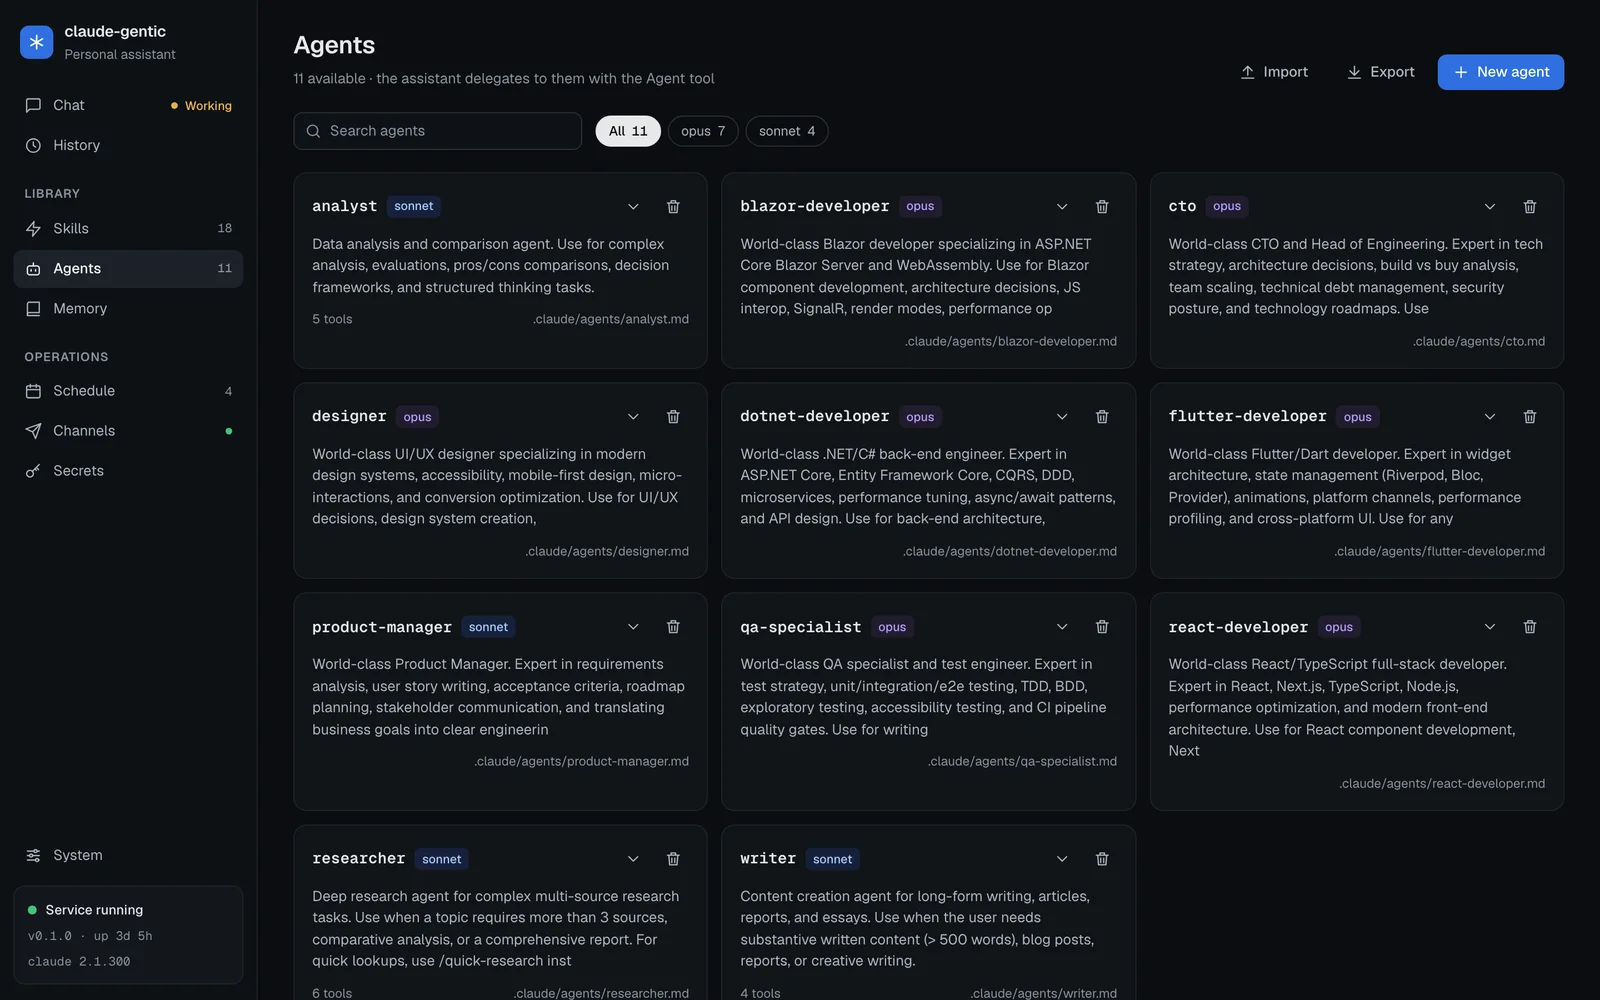
Task: Remove the designer agent using trash icon
Action: click(673, 417)
